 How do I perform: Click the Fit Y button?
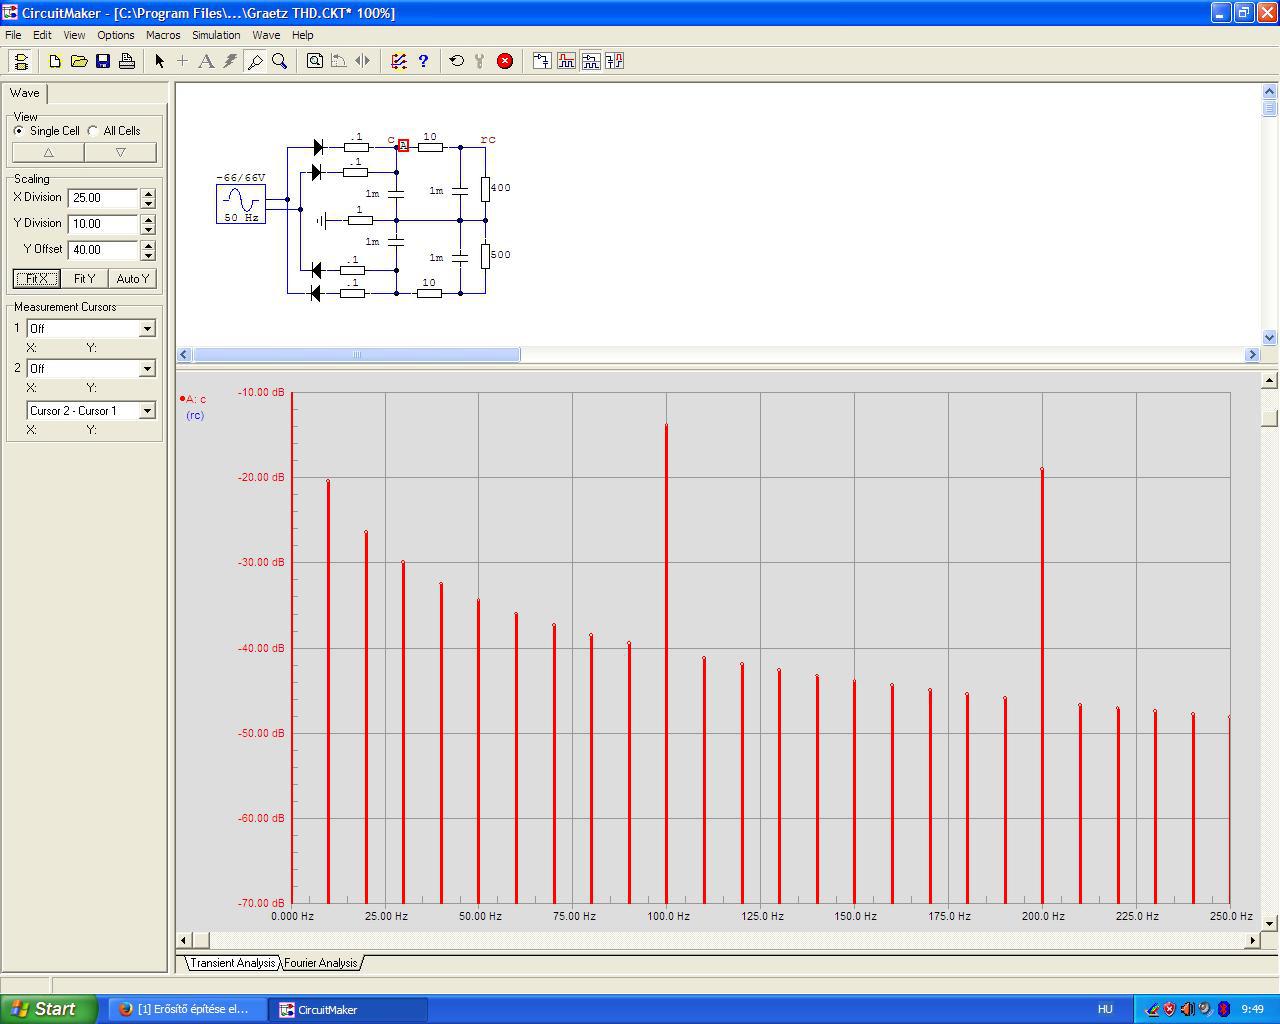(84, 279)
